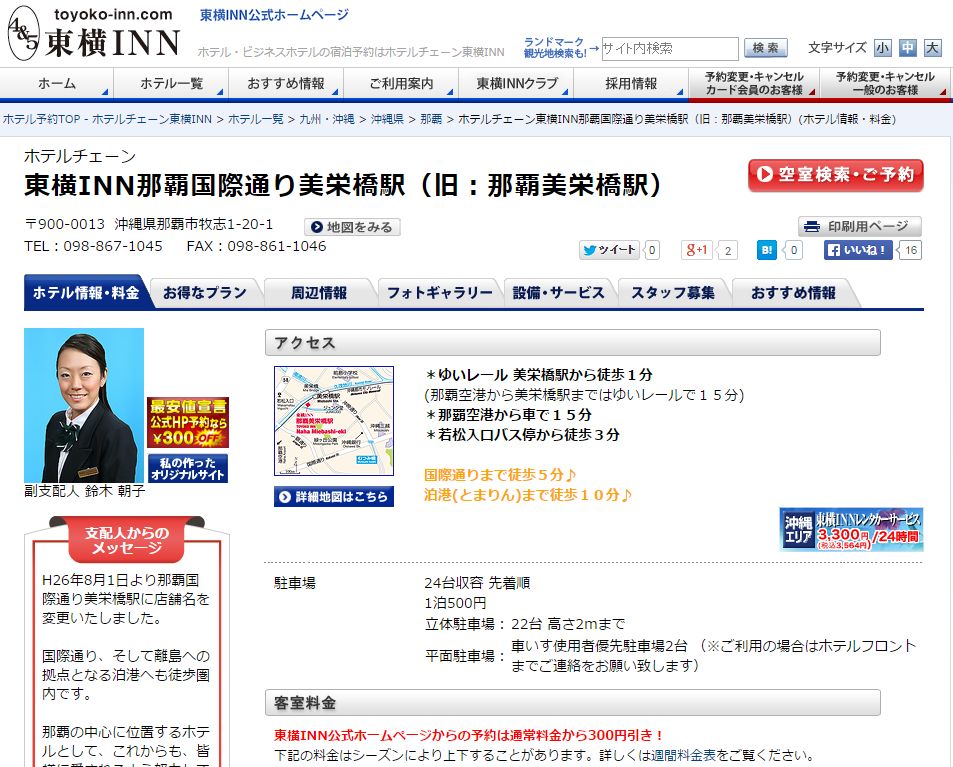Click the Google +1 share button

click(697, 250)
